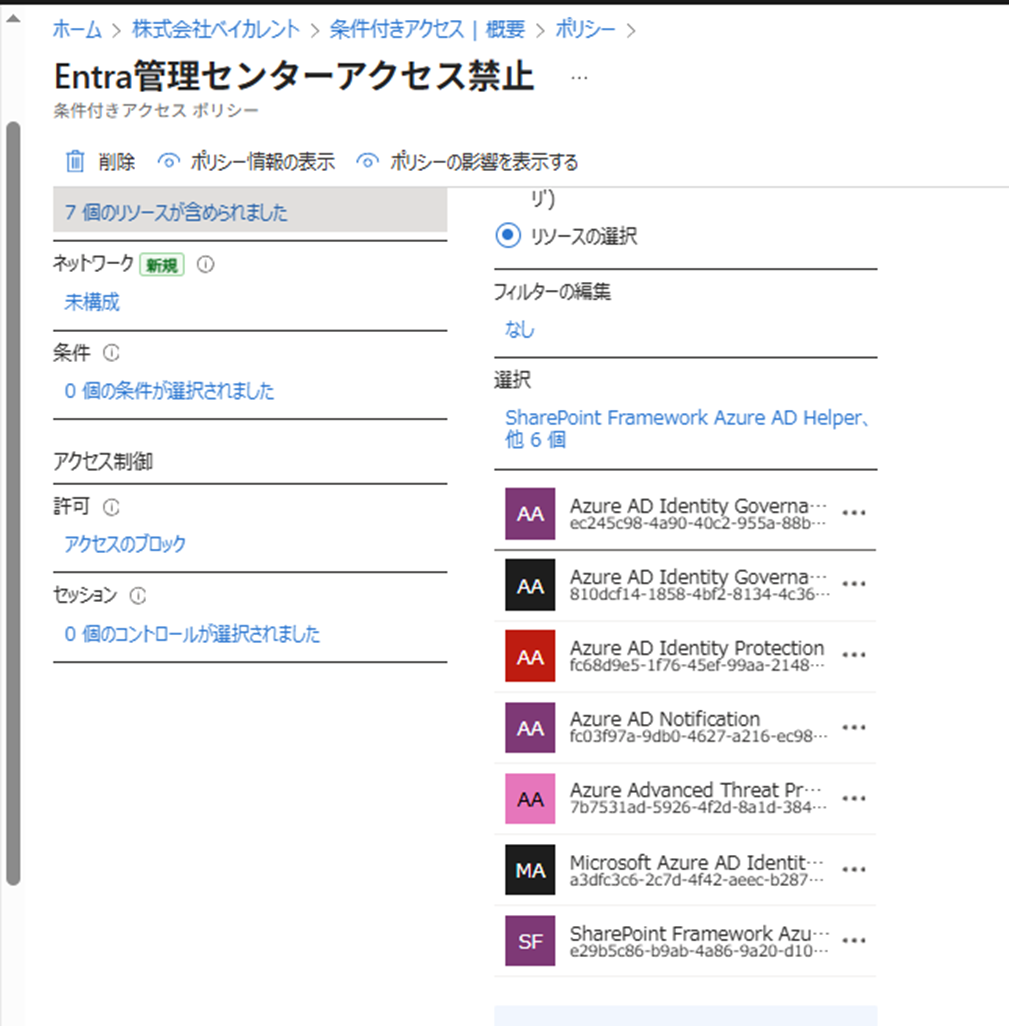Click ポリシー情報の表示 toolbar button

point(247,161)
